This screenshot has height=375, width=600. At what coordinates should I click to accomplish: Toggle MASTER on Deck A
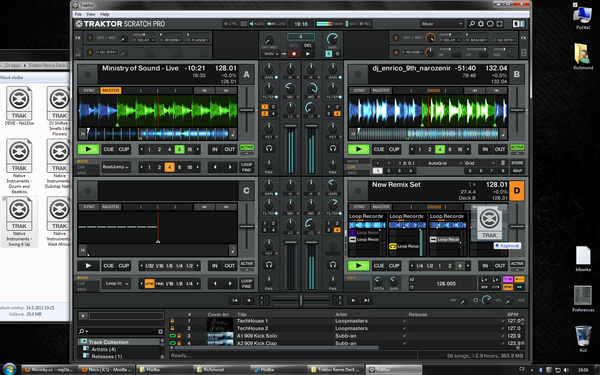111,91
